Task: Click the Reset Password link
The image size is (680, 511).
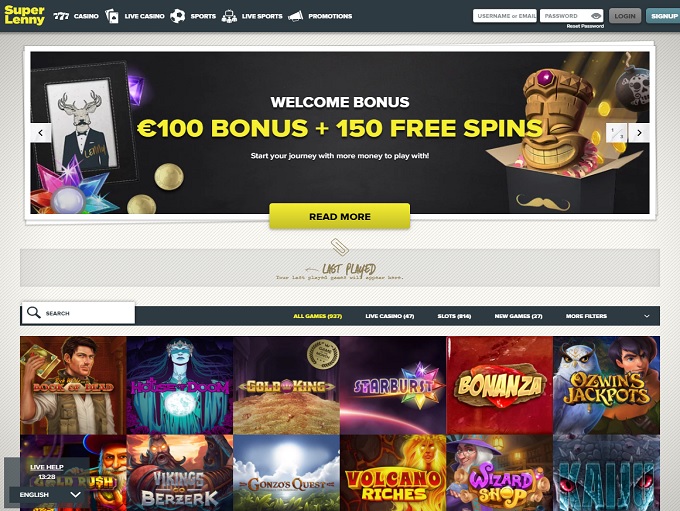Action: (x=585, y=26)
